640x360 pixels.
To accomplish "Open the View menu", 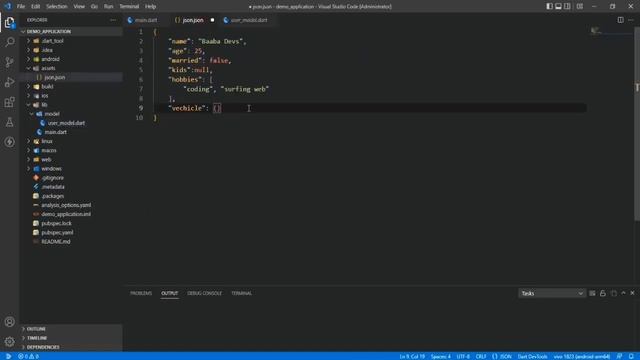I will tap(79, 7).
